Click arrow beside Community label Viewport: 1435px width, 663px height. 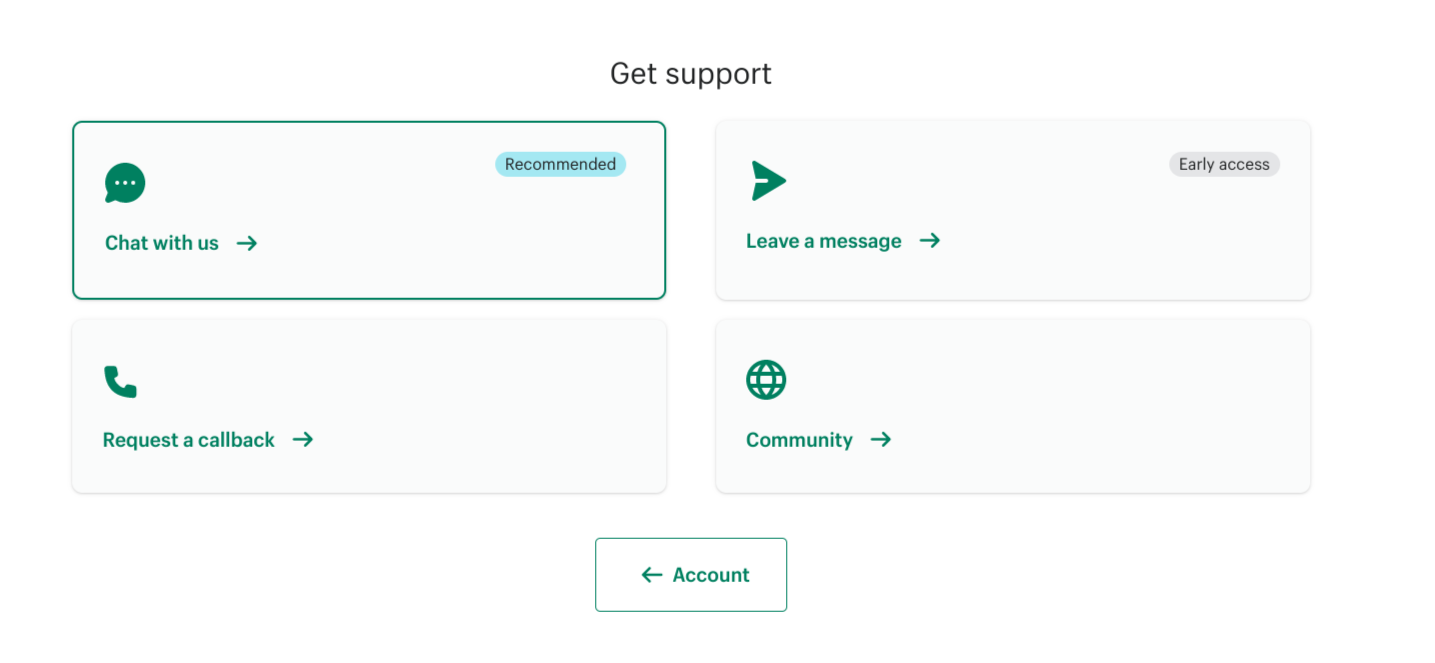coord(880,440)
